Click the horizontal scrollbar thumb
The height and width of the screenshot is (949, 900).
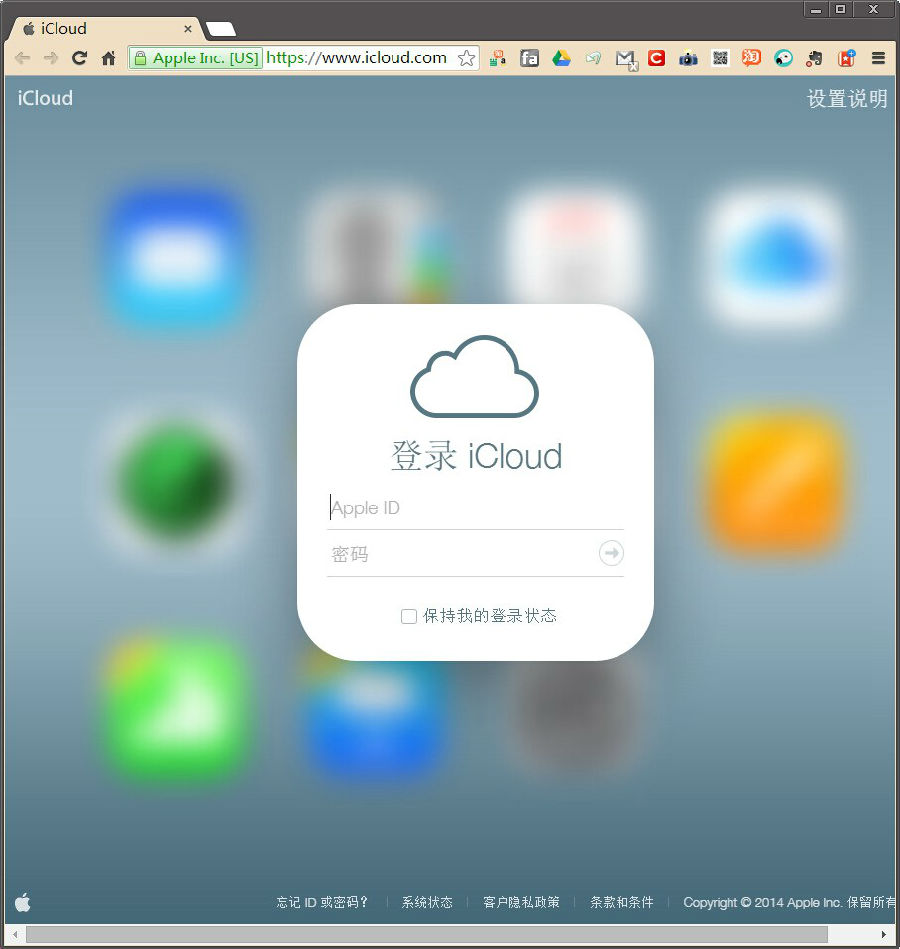tap(427, 934)
